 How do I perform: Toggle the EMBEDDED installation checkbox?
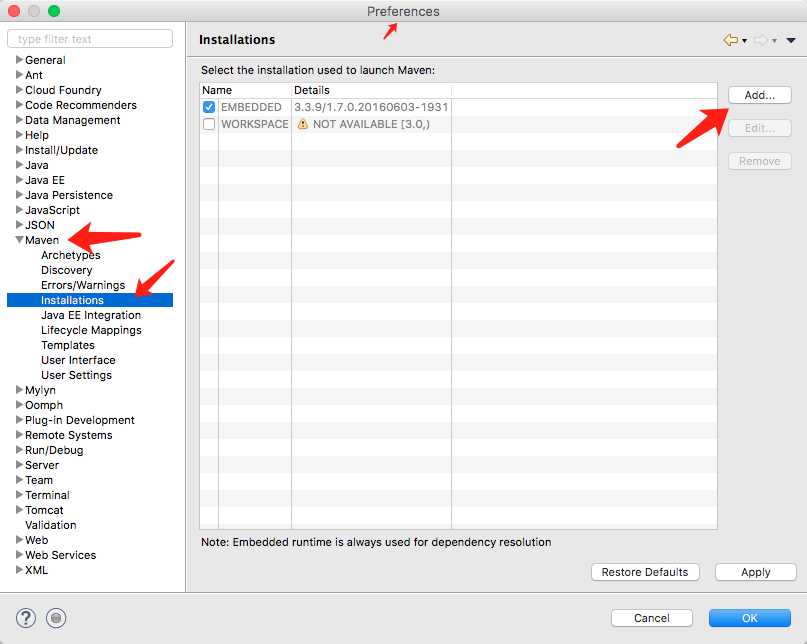[209, 107]
